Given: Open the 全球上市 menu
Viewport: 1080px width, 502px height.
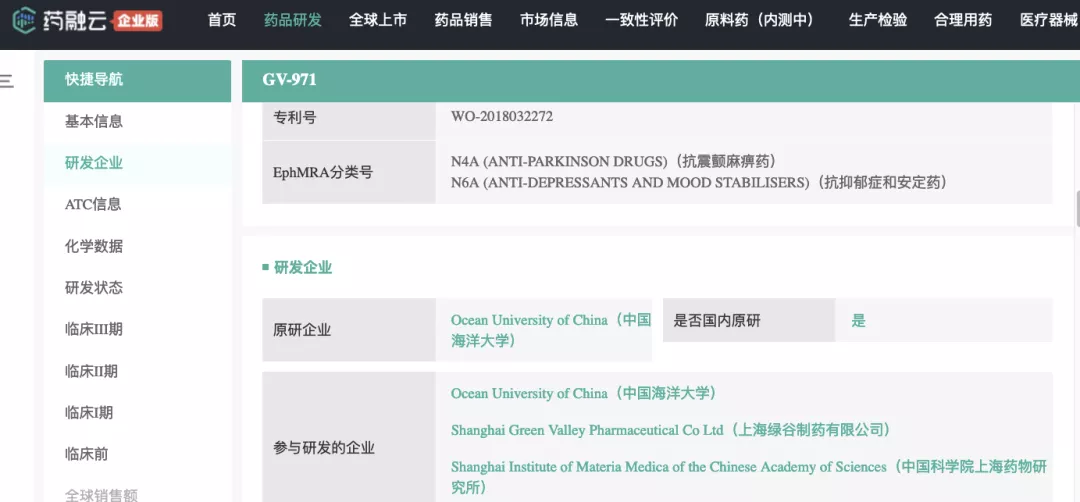Looking at the screenshot, I should pos(378,20).
